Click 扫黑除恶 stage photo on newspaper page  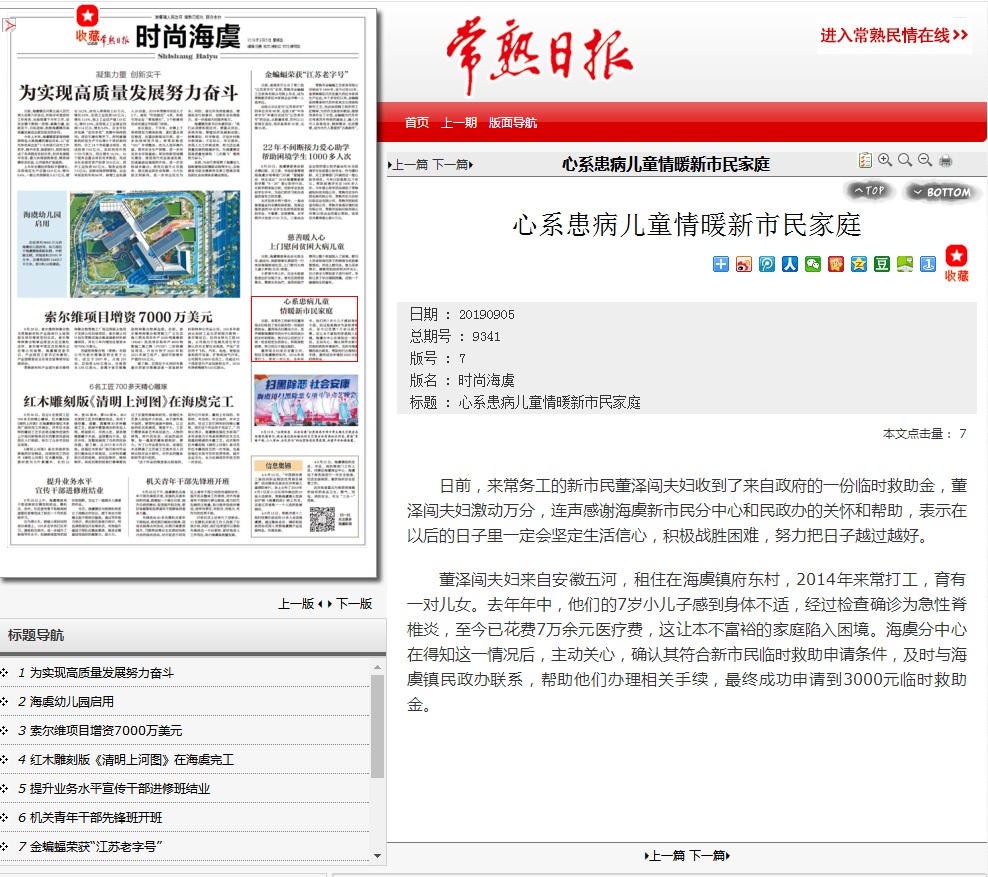pyautogui.click(x=306, y=401)
